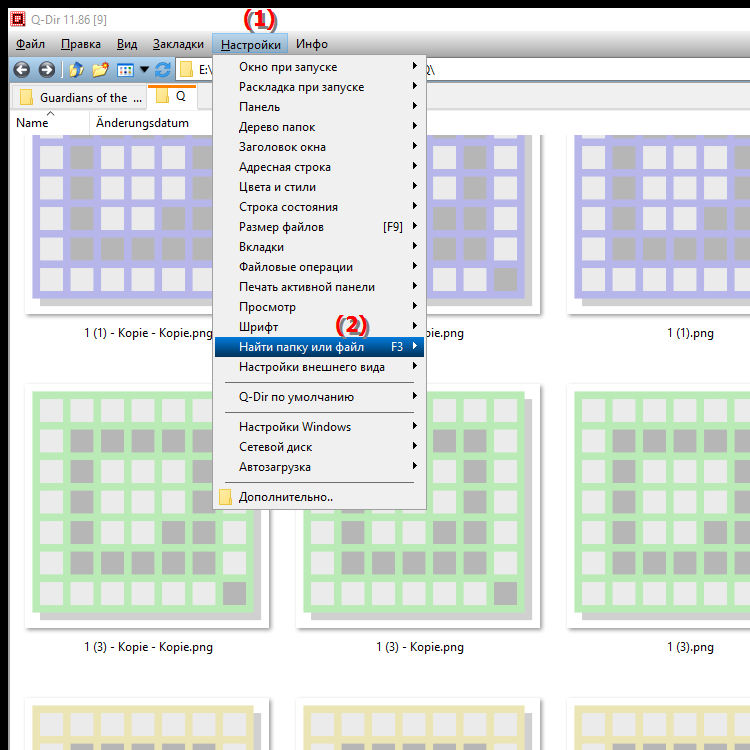Image resolution: width=750 pixels, height=750 pixels.
Task: Open Файловые операции submenu
Action: [x=319, y=267]
